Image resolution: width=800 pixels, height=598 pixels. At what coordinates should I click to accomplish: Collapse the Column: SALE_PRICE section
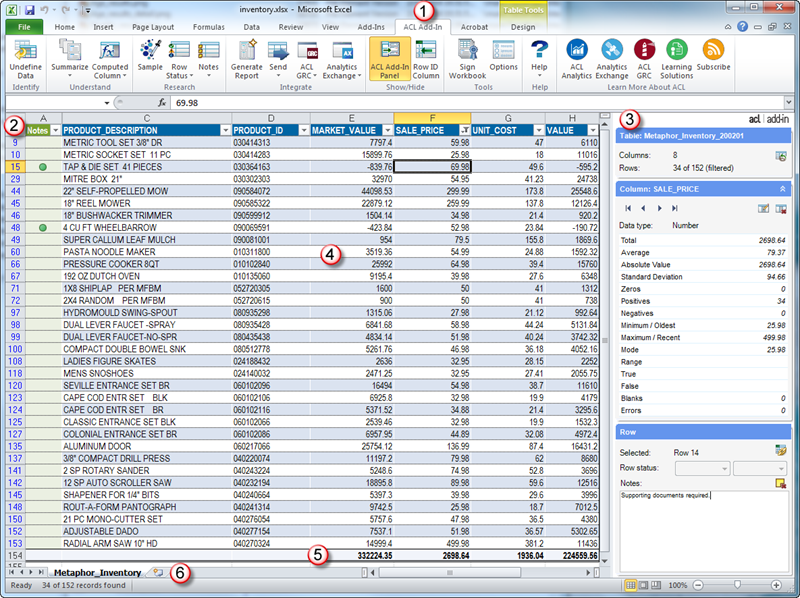pyautogui.click(x=781, y=188)
